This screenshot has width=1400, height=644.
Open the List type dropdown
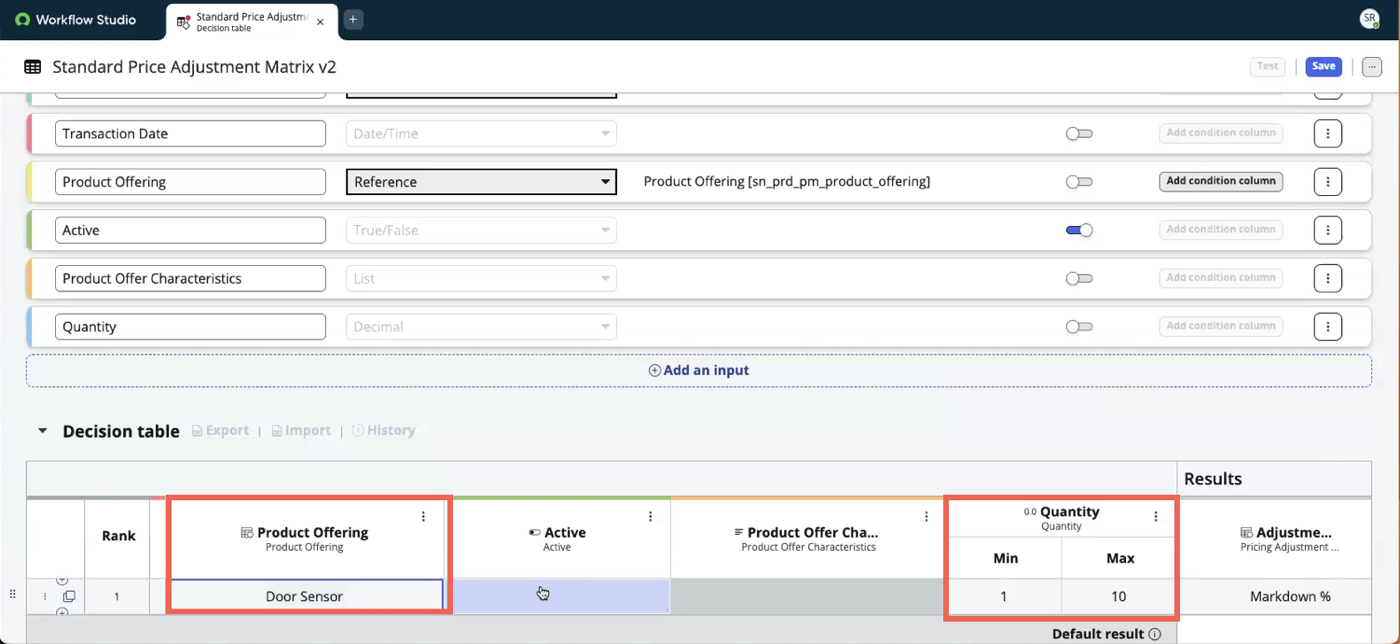(x=481, y=278)
